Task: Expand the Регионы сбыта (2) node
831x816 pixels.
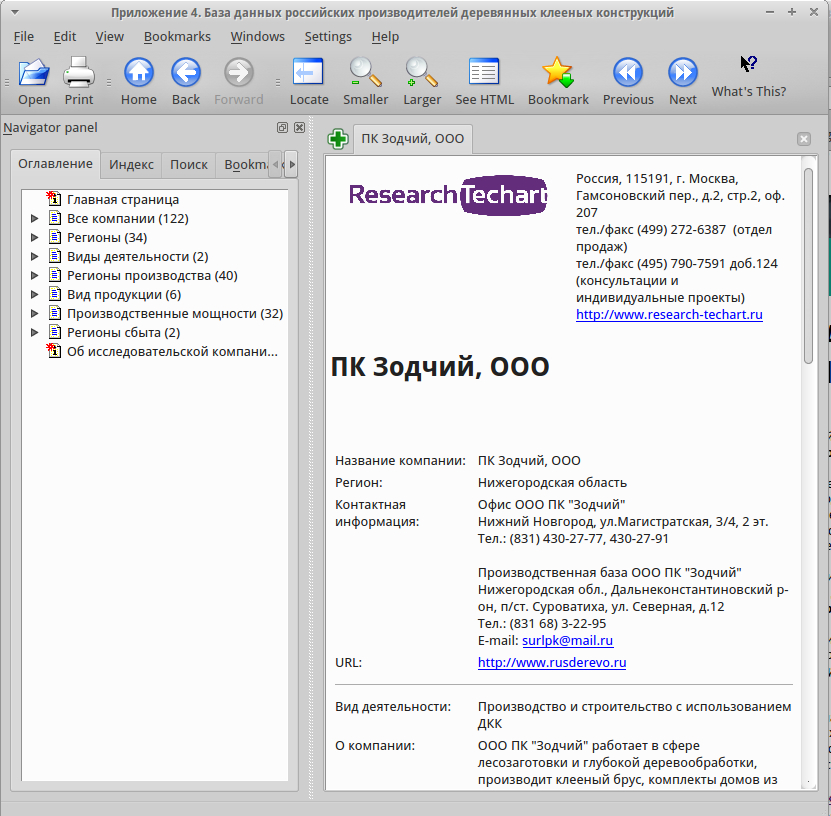Action: pyautogui.click(x=34, y=333)
